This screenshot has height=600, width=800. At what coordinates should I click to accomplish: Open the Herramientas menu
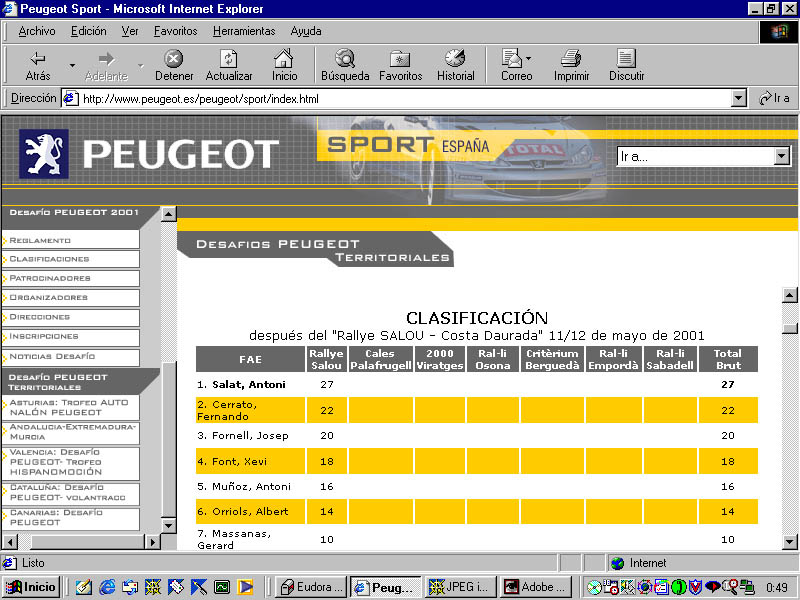(244, 31)
